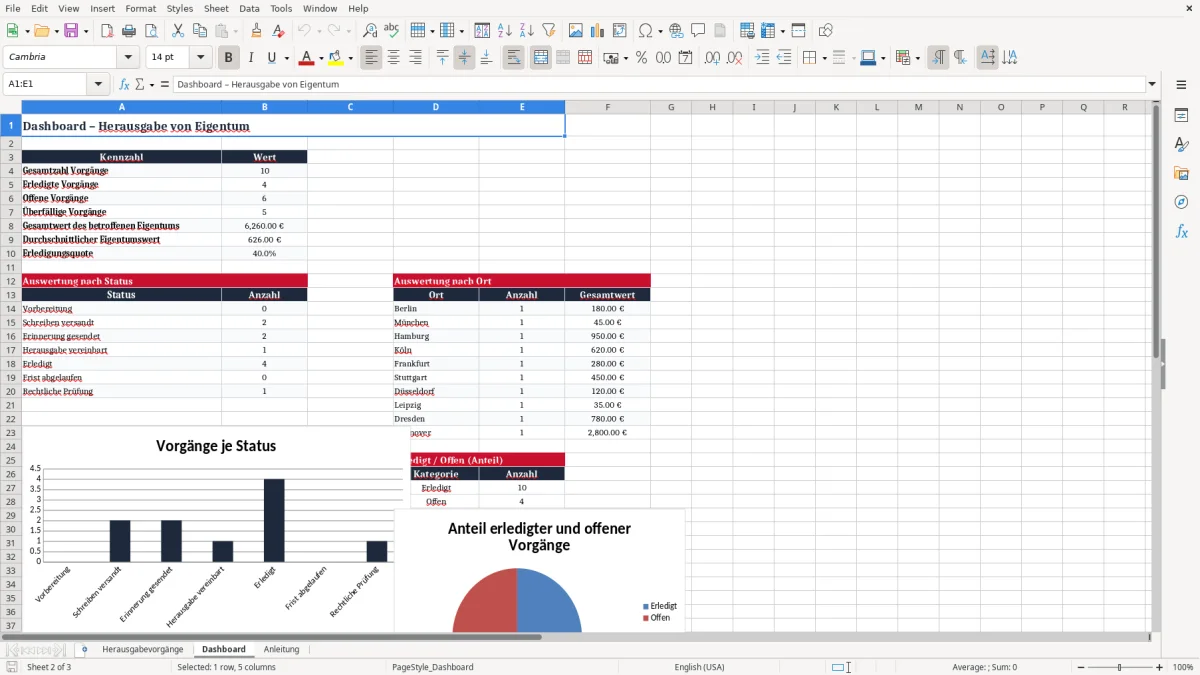This screenshot has height=675, width=1200.
Task: Open the Data menu
Action: pos(249,8)
